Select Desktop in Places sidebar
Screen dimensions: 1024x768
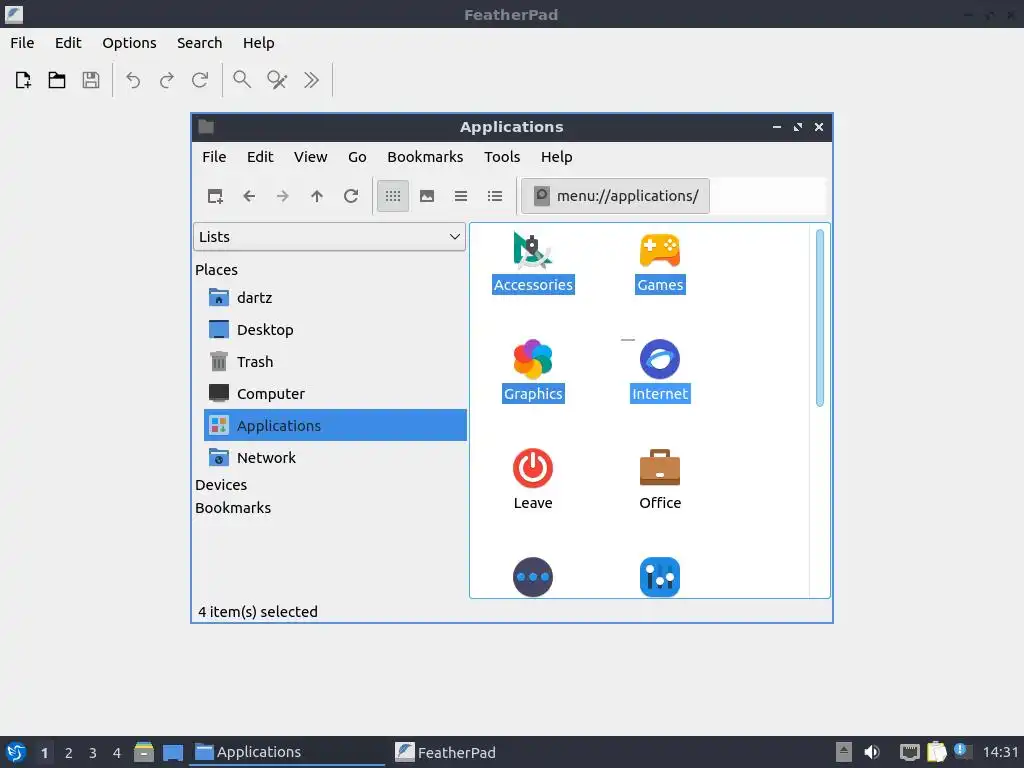336,330
